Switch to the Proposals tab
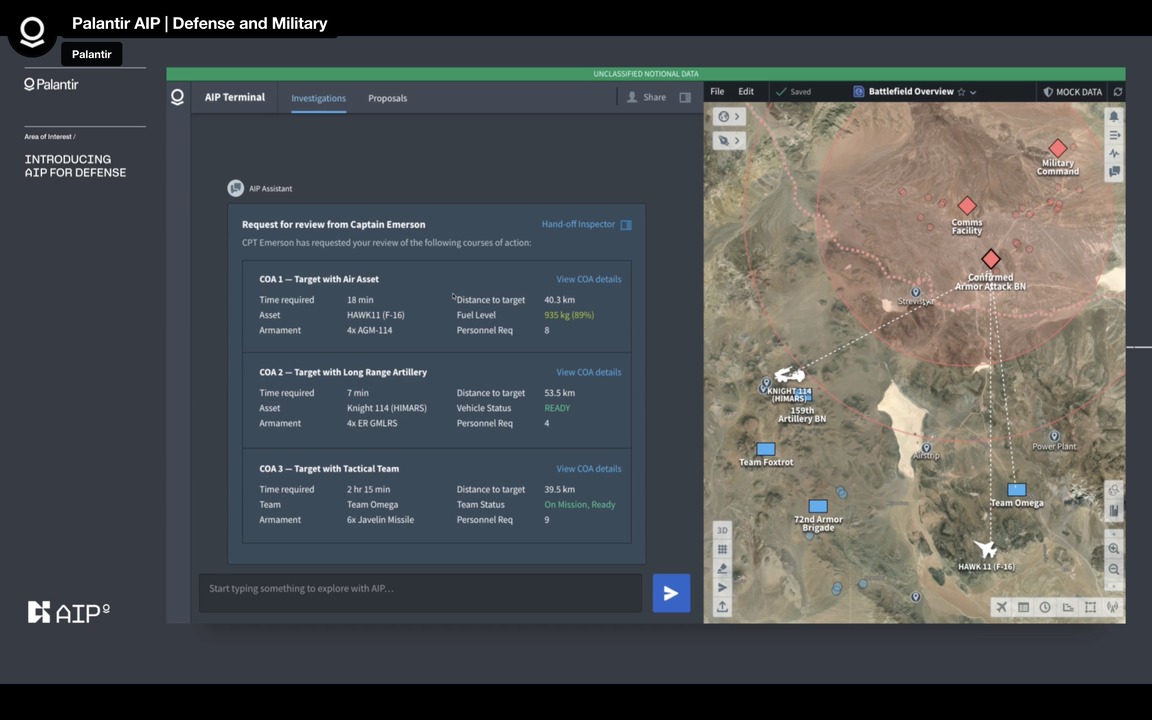The image size is (1152, 720). coord(387,98)
